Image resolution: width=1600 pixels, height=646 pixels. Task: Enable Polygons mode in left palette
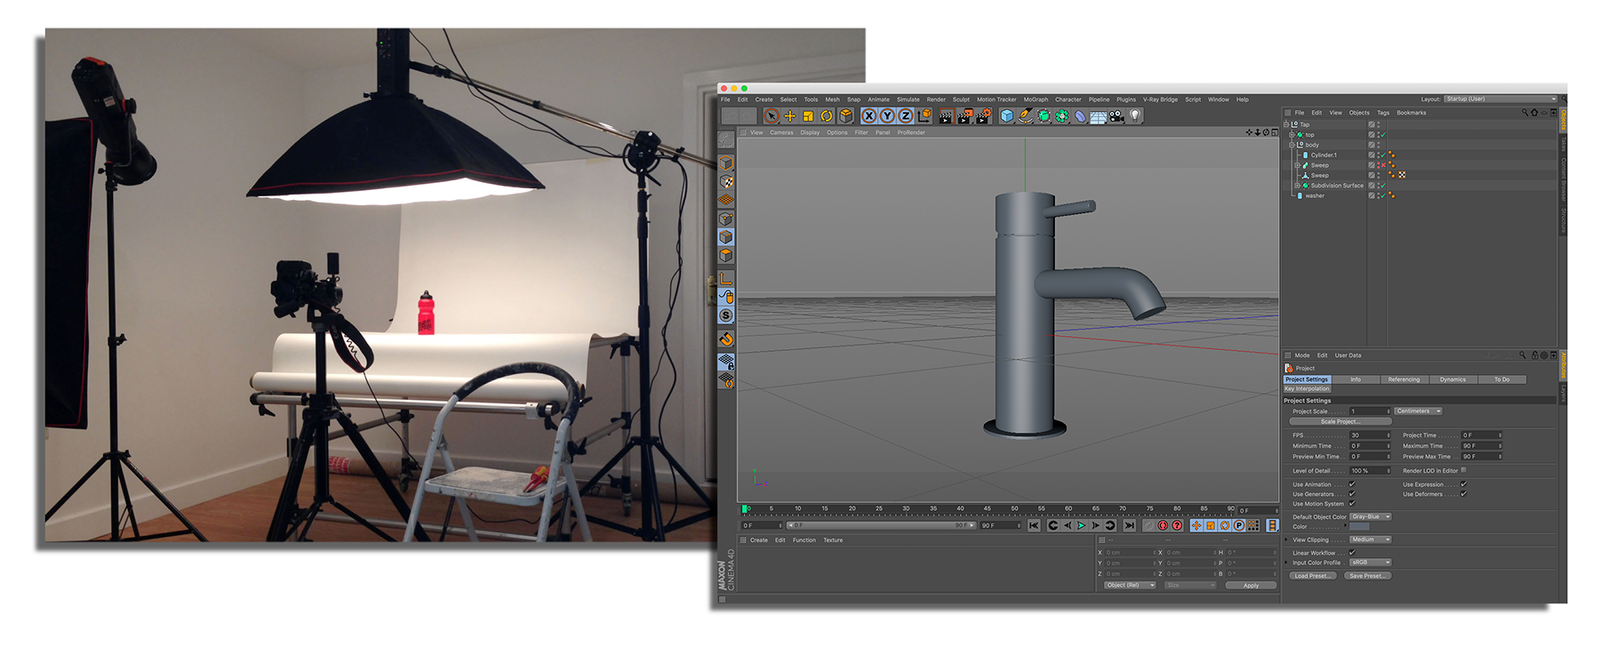point(727,256)
